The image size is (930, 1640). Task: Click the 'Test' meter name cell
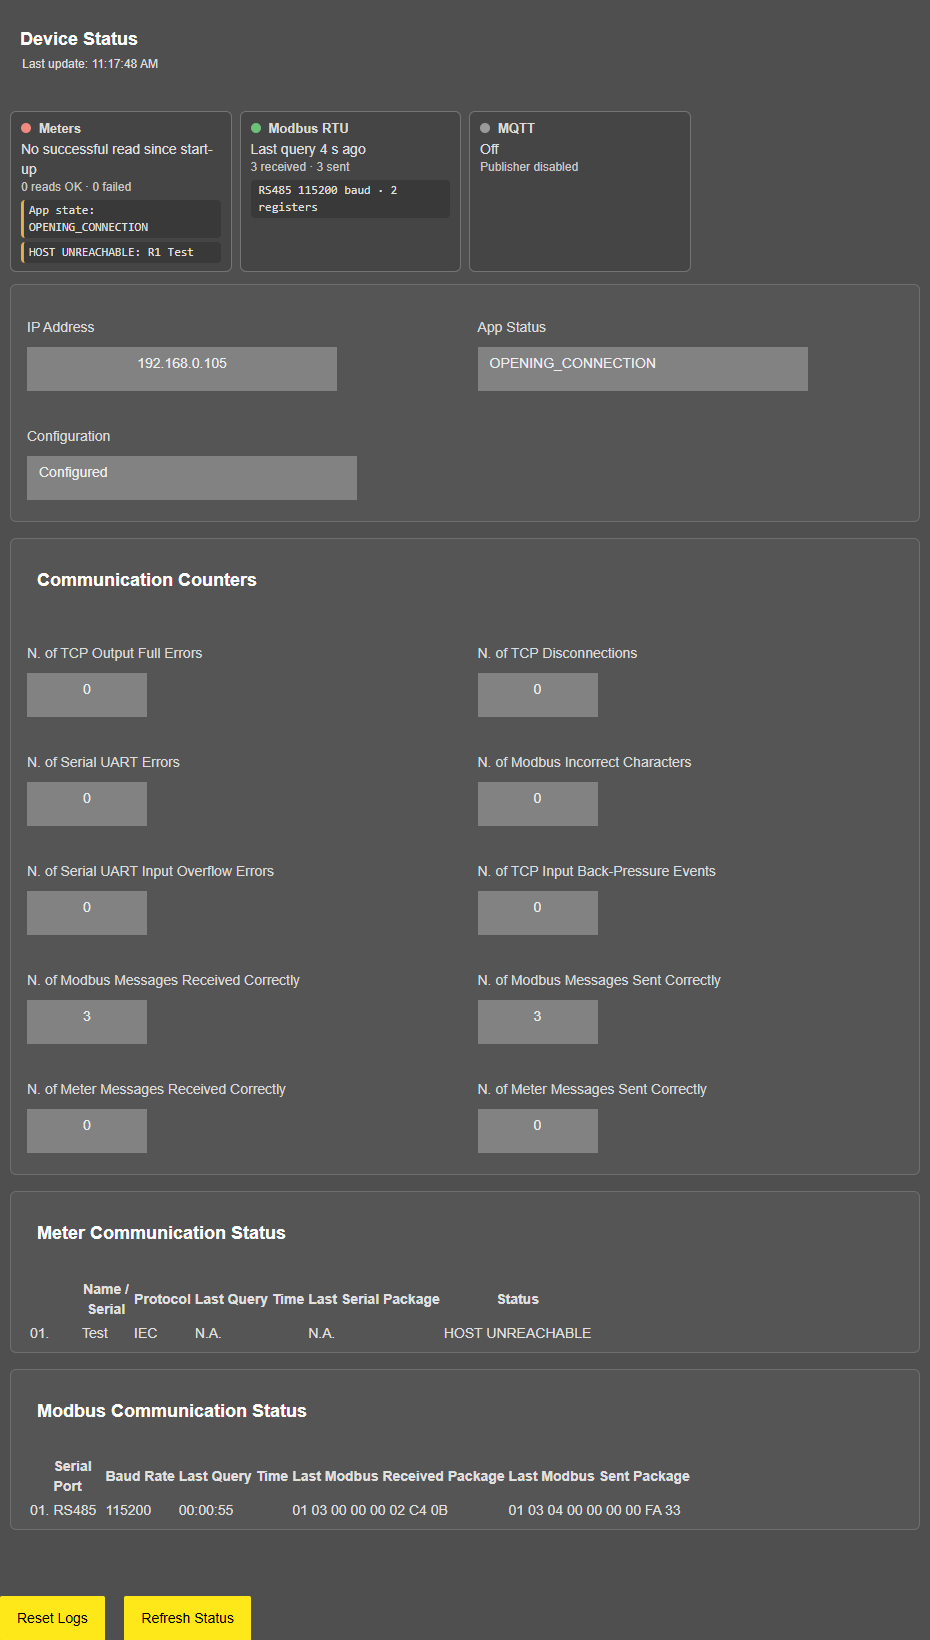click(95, 1333)
